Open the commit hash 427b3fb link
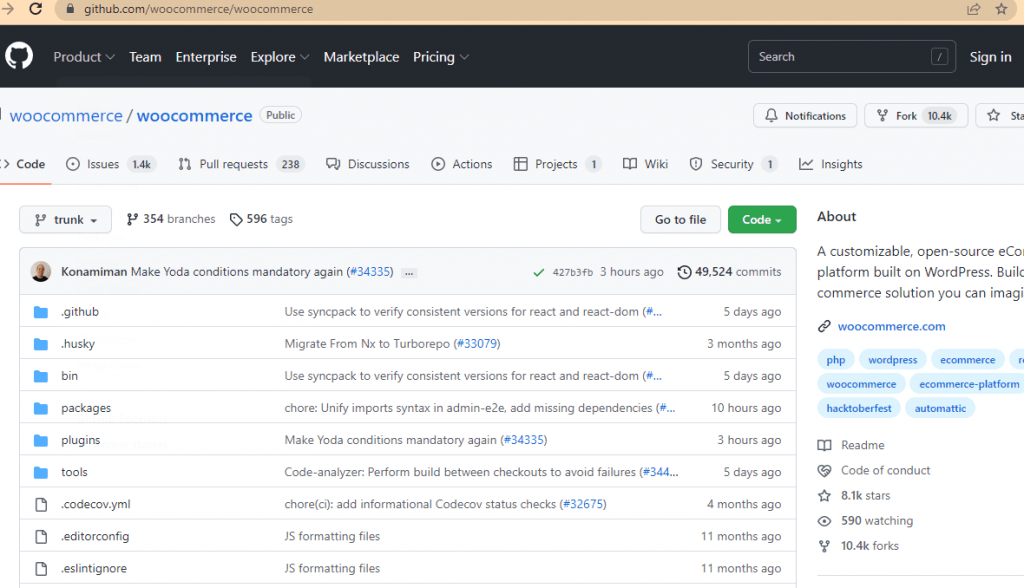 click(573, 272)
